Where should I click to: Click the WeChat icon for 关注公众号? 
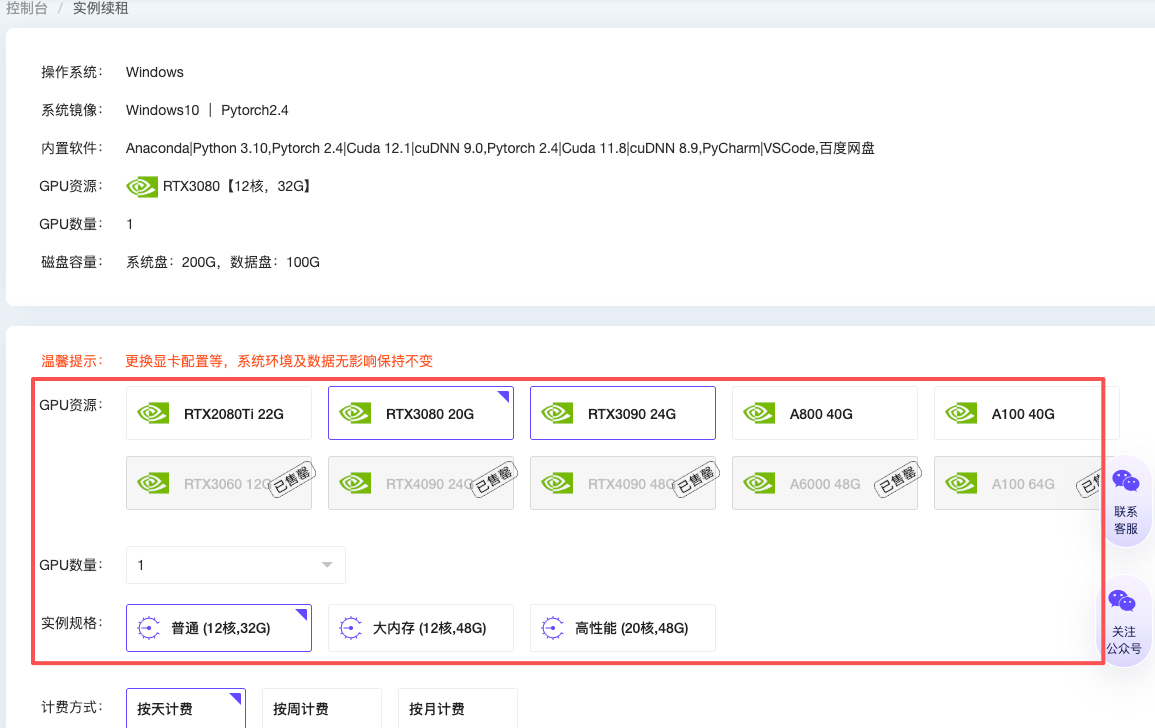pos(1122,602)
